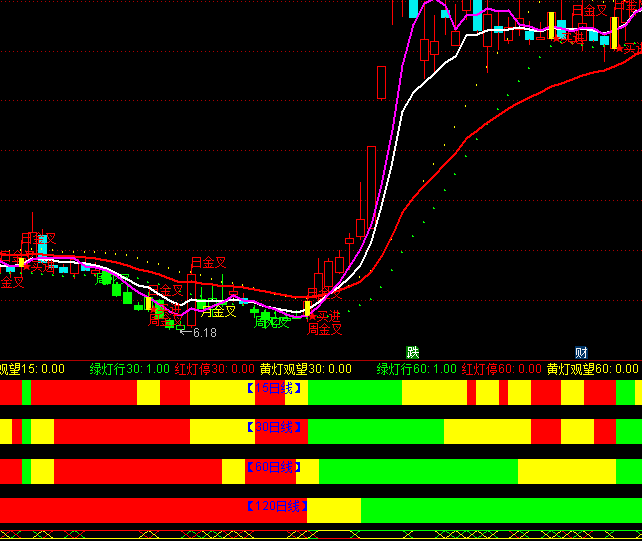Click the blue '财' marker icon
Image resolution: width=642 pixels, height=541 pixels.
pos(581,352)
